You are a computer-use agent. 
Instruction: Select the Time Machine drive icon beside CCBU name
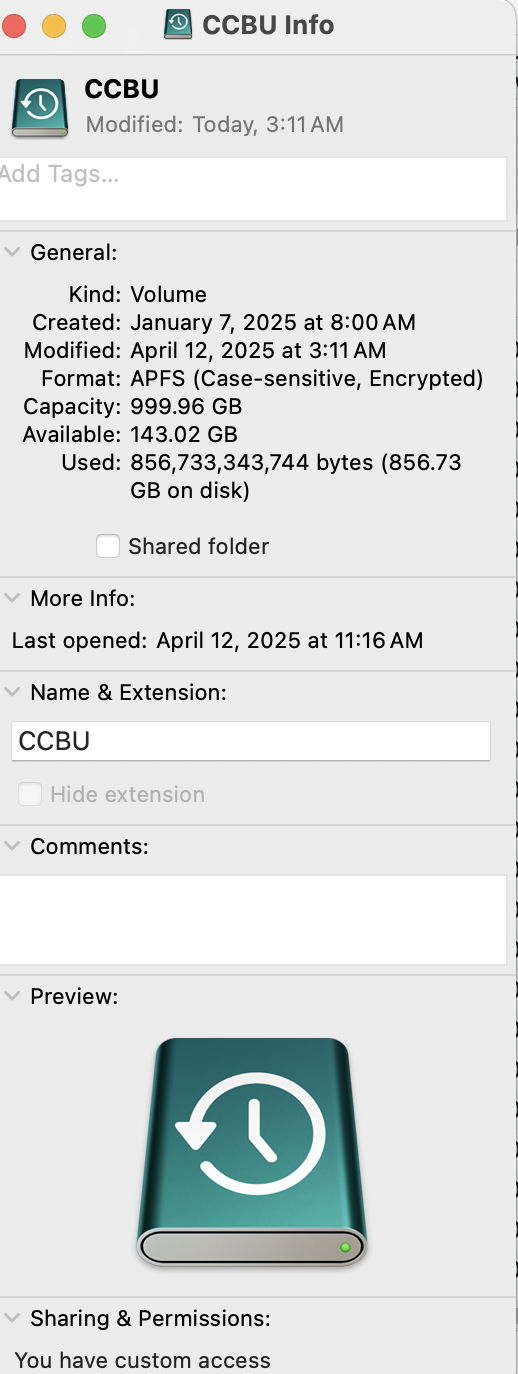[x=40, y=108]
